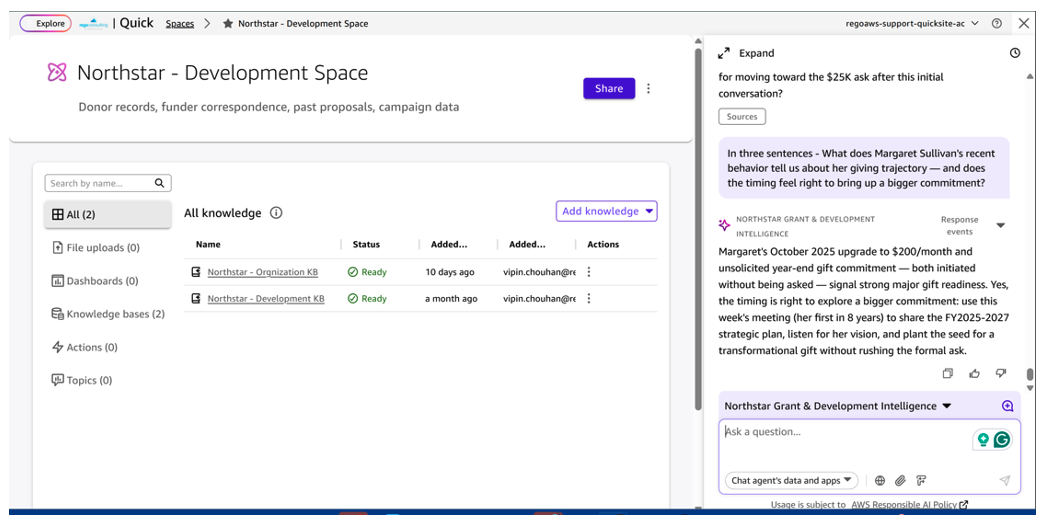Click the green lightbulb extension icon
1053x523 pixels.
coord(983,440)
